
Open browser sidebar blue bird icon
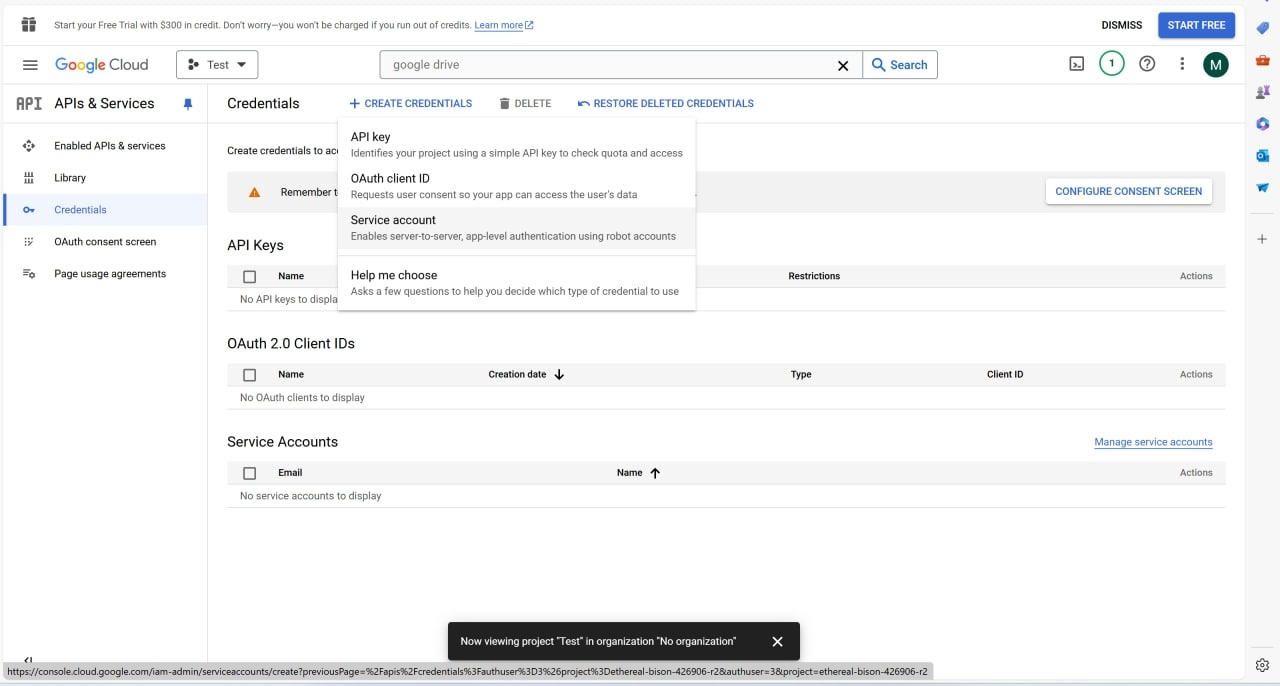pos(1263,188)
